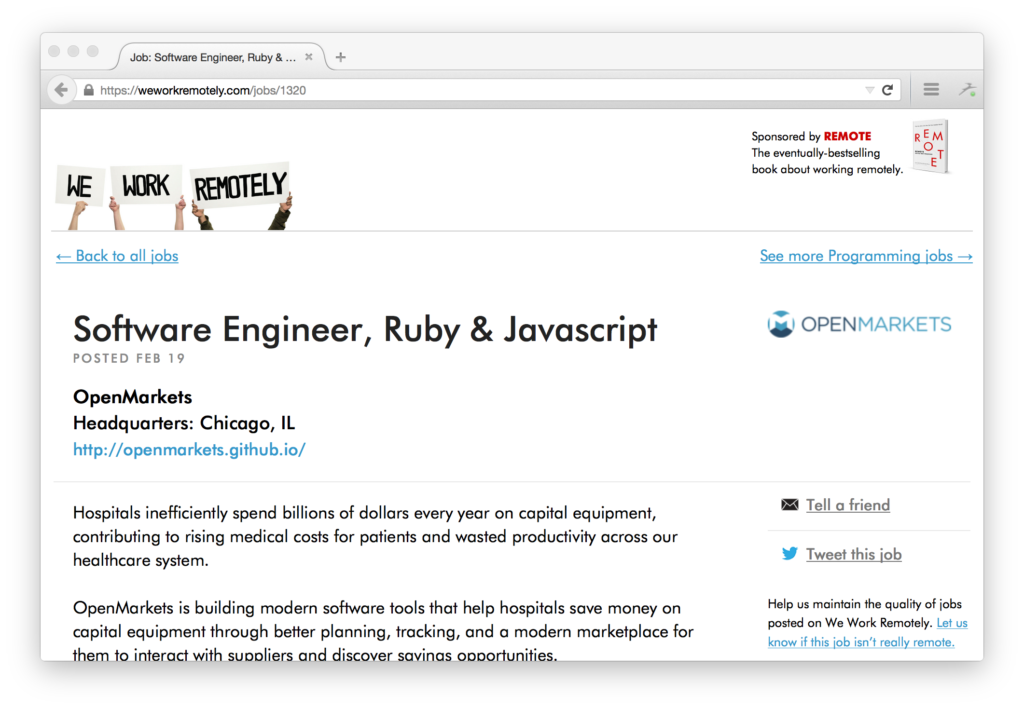
Task: Visit the openmarkets.github.io link
Action: 189,449
